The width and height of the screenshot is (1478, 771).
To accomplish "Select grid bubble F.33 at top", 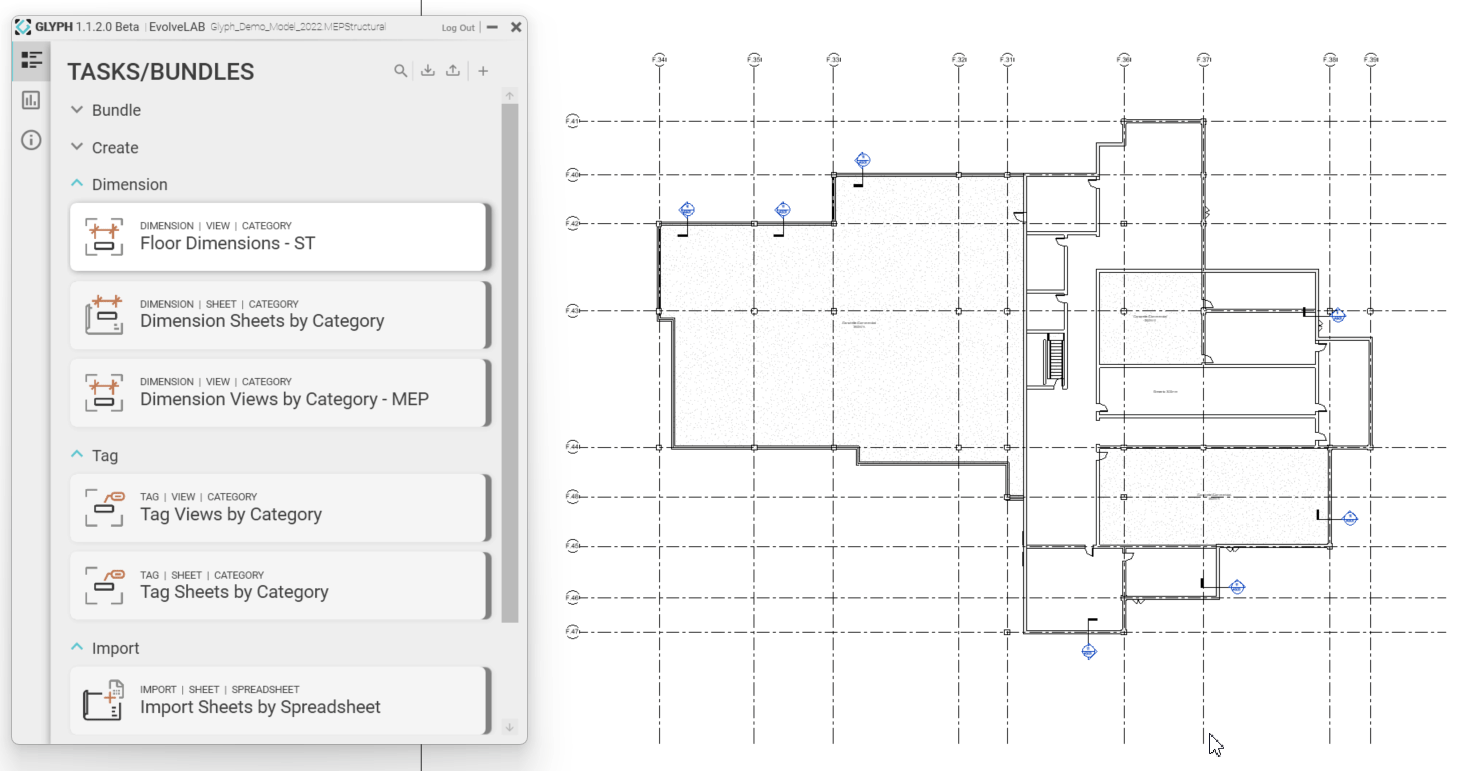I will pyautogui.click(x=834, y=60).
